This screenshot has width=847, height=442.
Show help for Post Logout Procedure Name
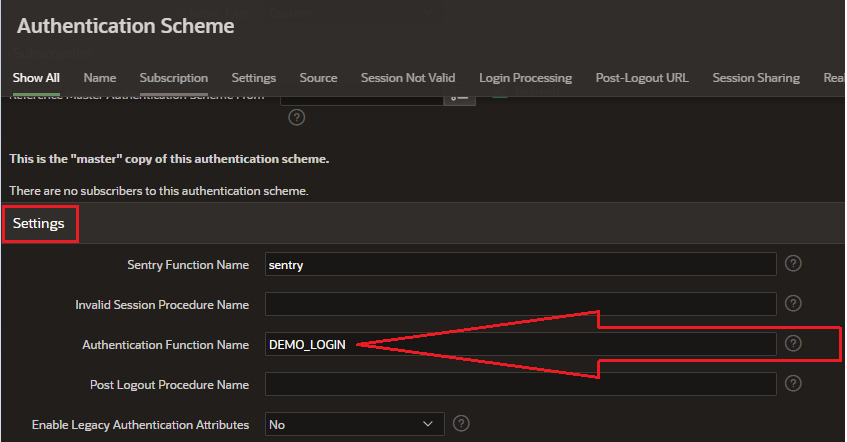click(793, 384)
